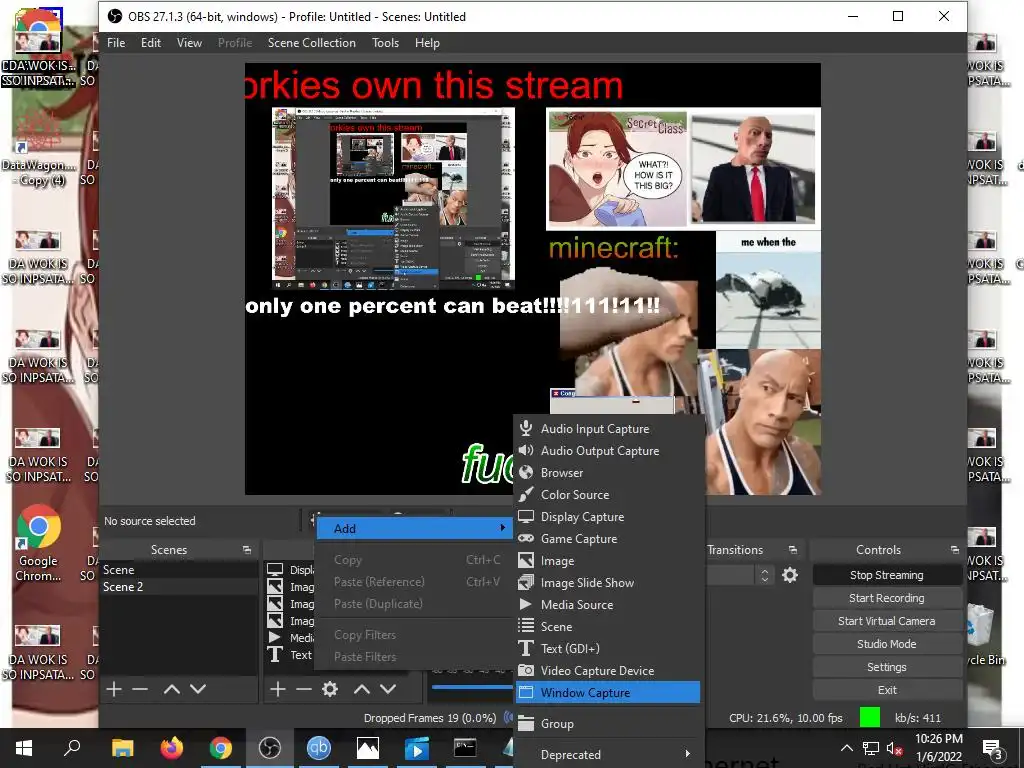
Task: Click the Start Recording button
Action: point(887,598)
